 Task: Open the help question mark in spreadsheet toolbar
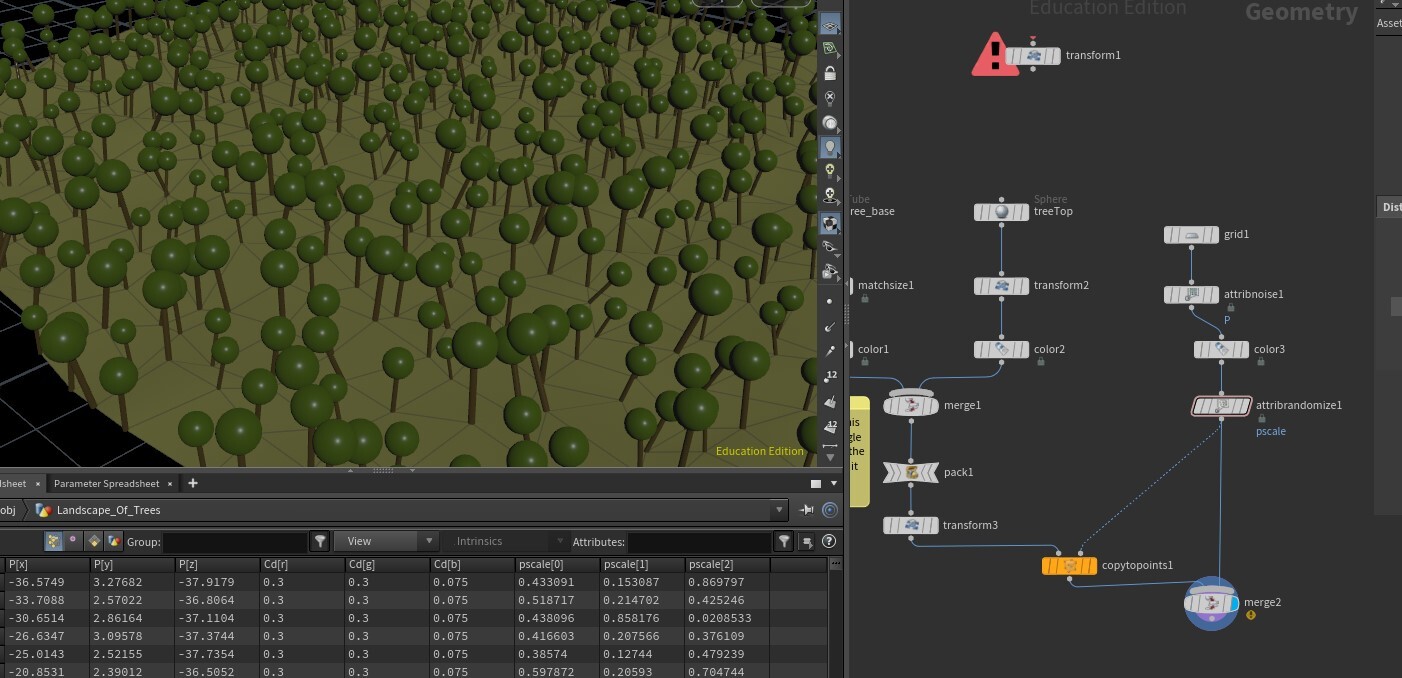point(828,541)
